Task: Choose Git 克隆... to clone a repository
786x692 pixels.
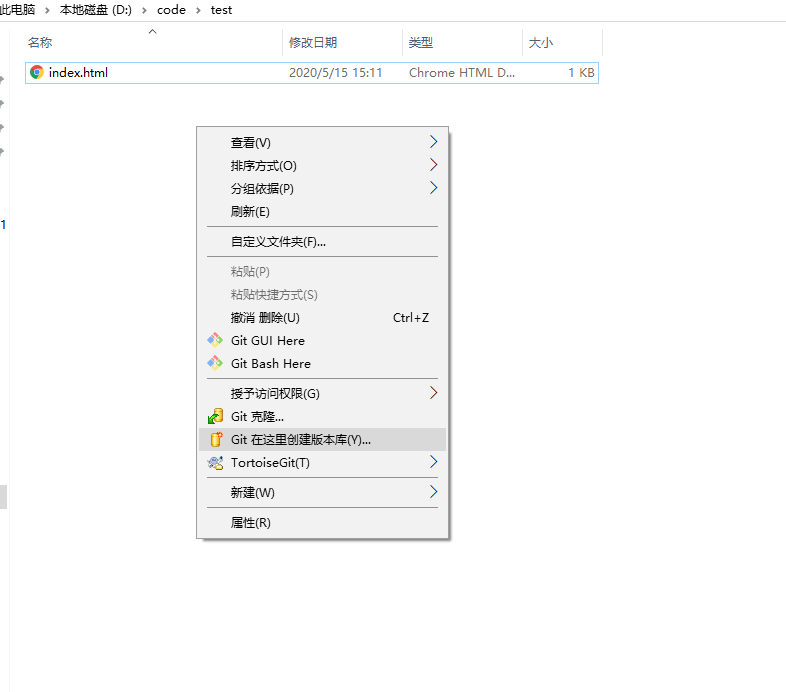Action: 322,416
